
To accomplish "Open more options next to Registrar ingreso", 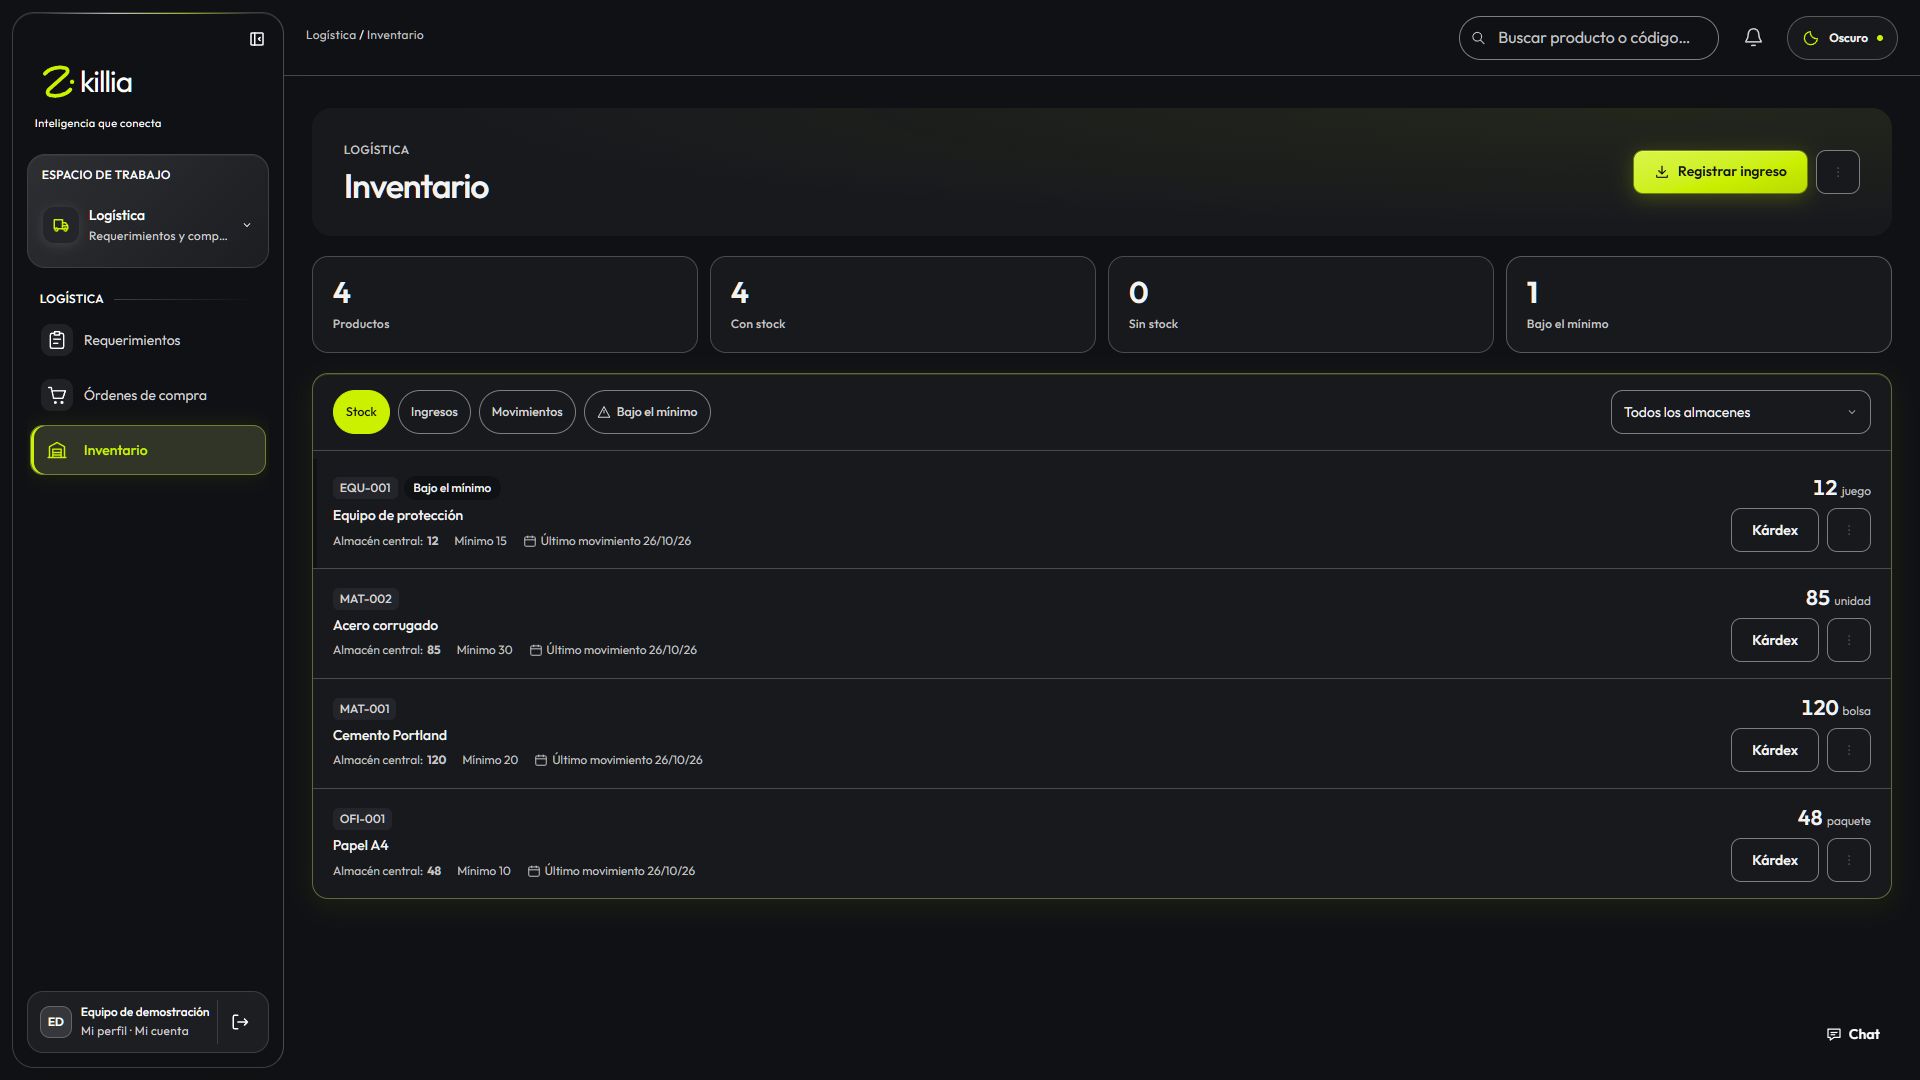I will [x=1837, y=172].
